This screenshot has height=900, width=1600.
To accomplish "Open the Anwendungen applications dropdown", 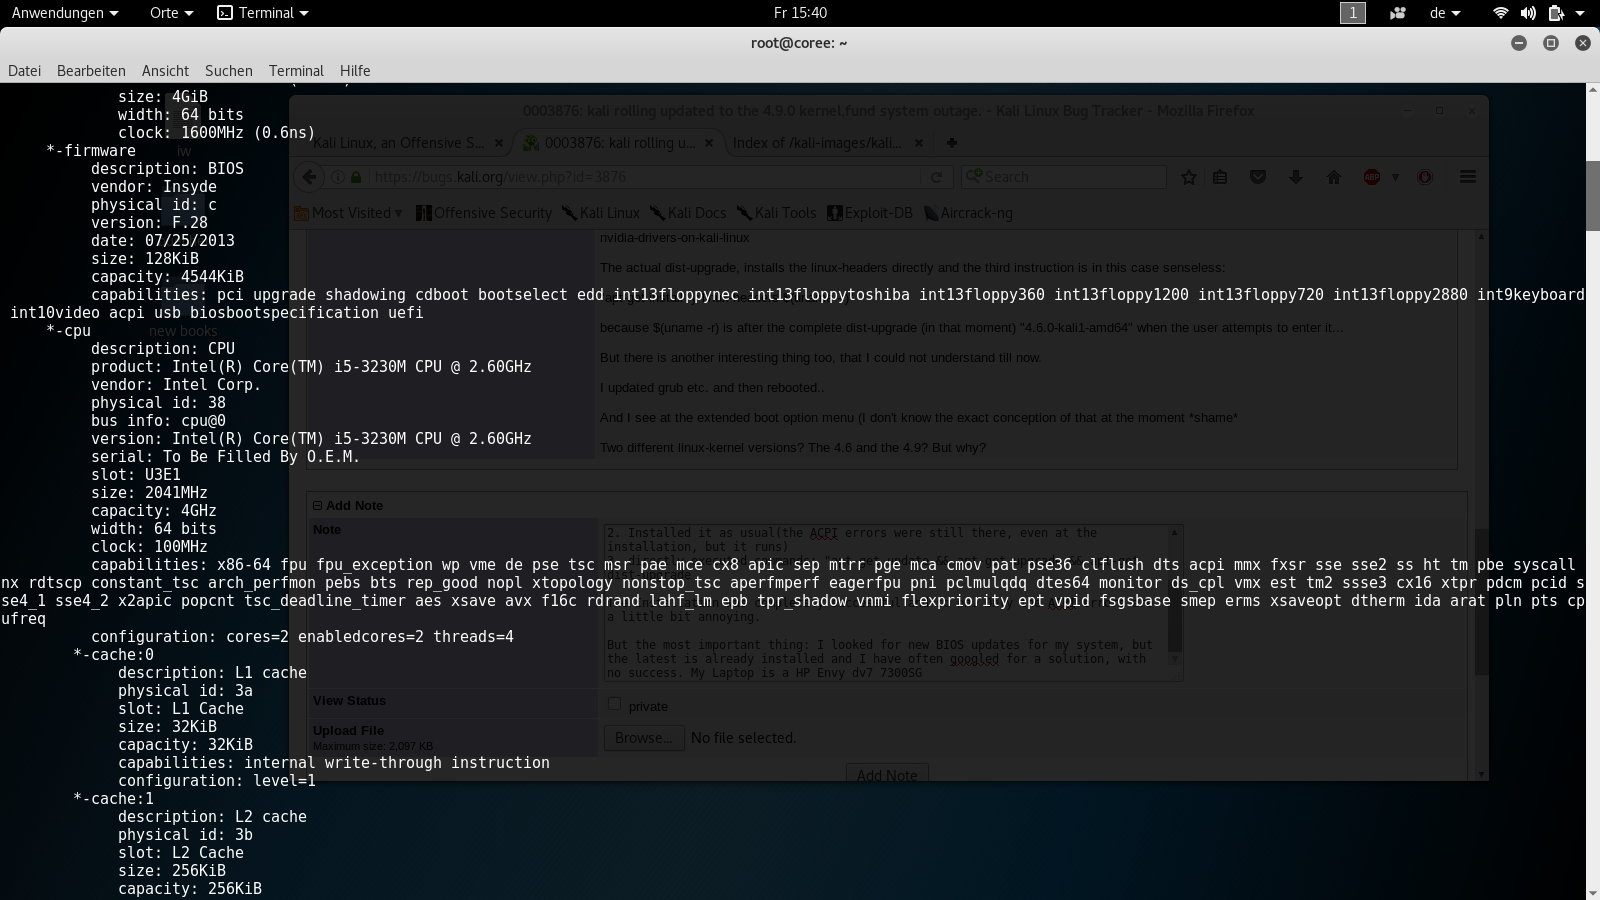I will [x=65, y=13].
